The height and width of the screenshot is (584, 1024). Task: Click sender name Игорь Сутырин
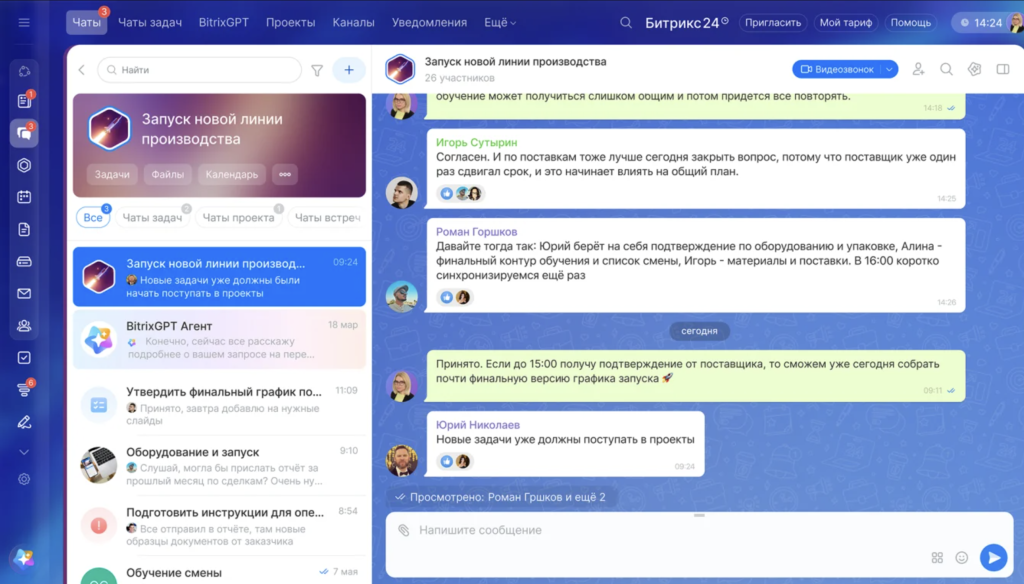[x=476, y=142]
